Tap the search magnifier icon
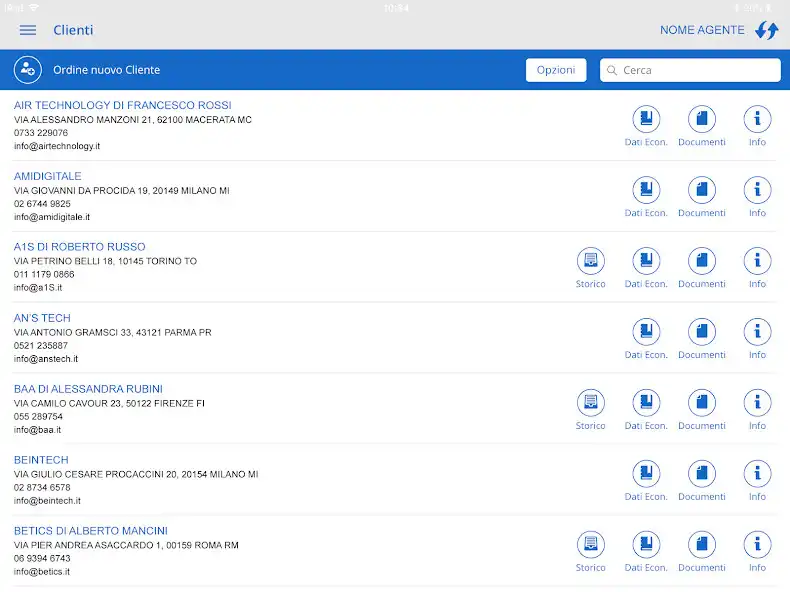 tap(612, 70)
